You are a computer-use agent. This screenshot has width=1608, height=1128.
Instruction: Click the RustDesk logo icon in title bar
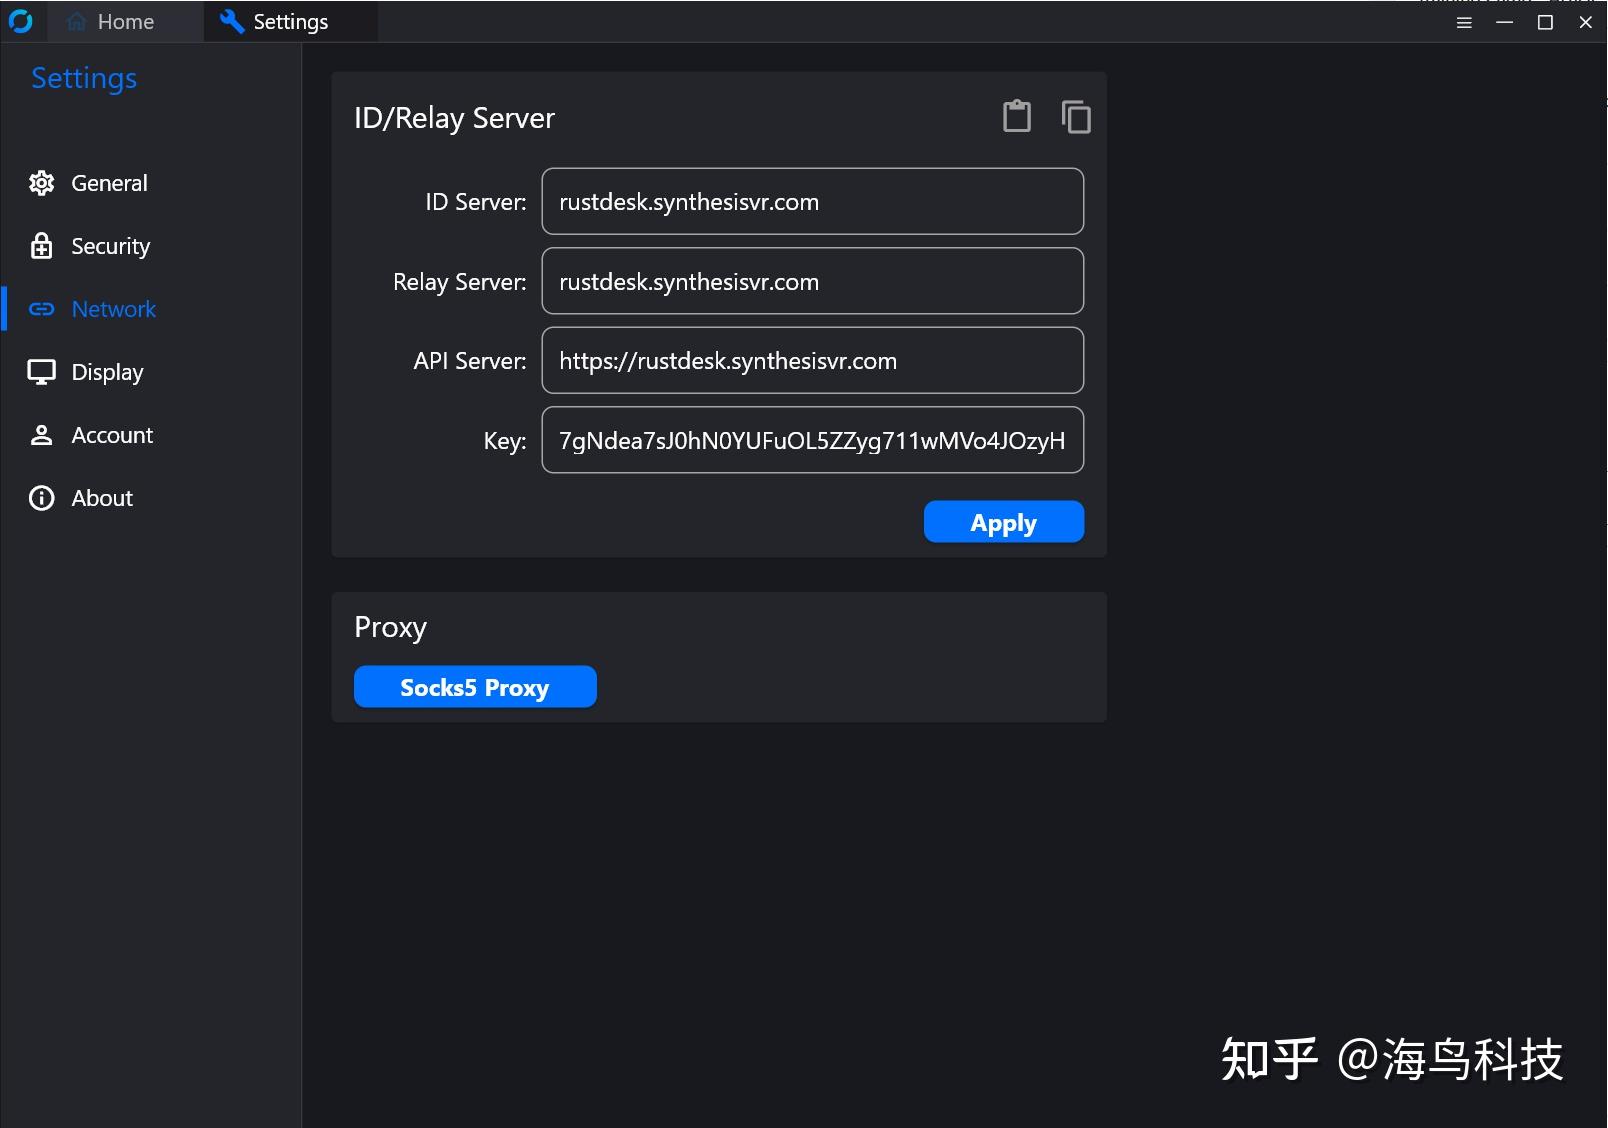21,21
